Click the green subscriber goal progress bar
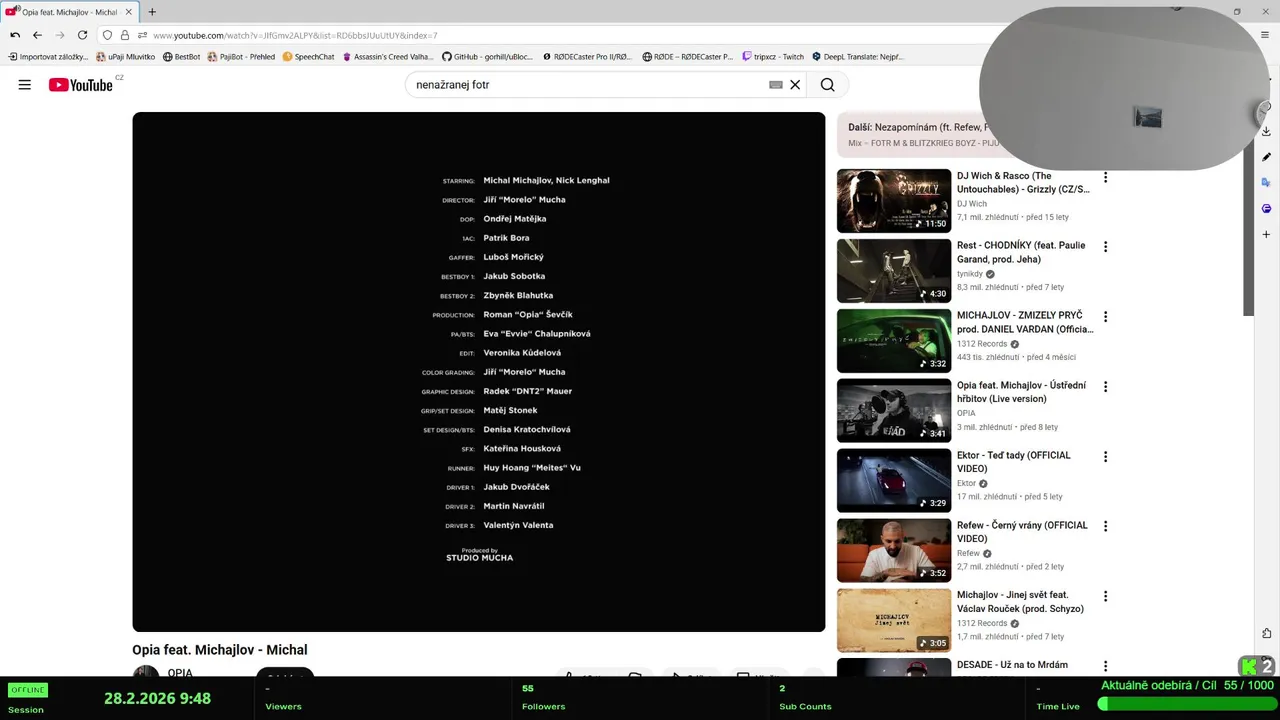 1186,704
